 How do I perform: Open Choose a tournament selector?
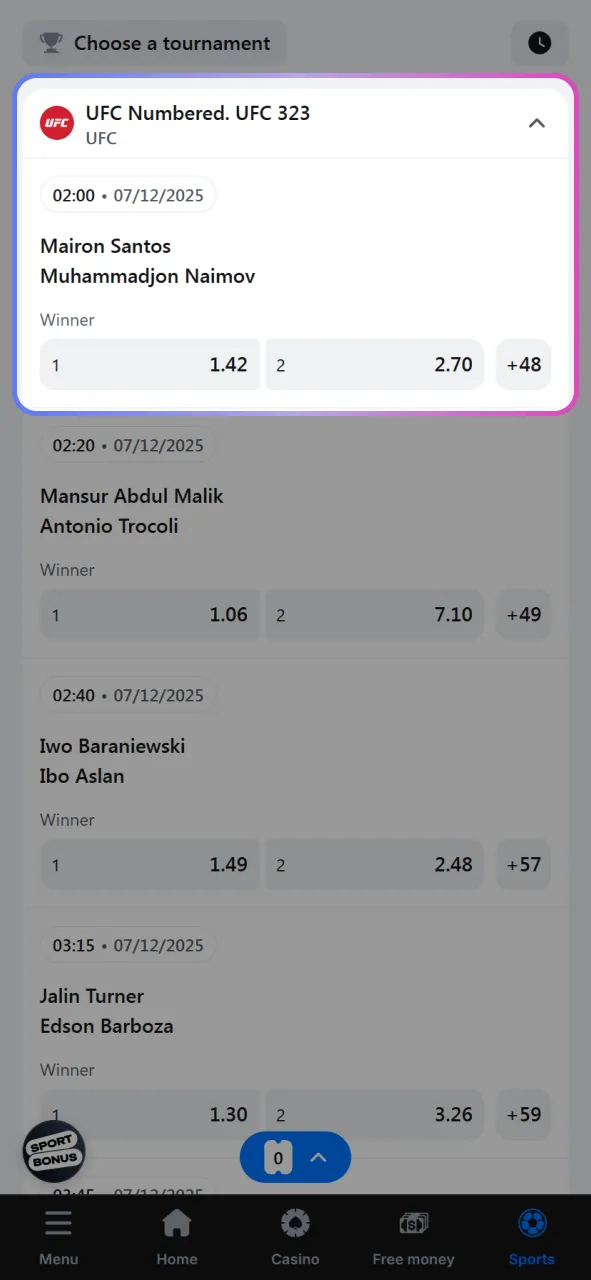(x=155, y=43)
